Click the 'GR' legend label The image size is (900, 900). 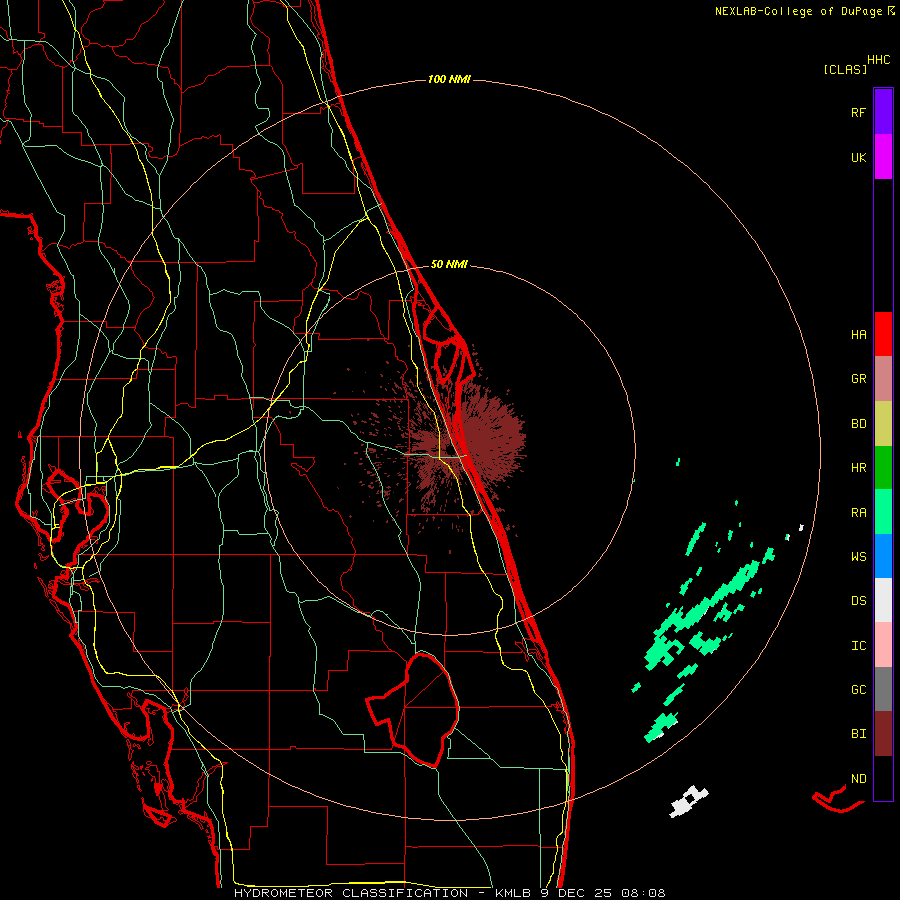[x=858, y=379]
